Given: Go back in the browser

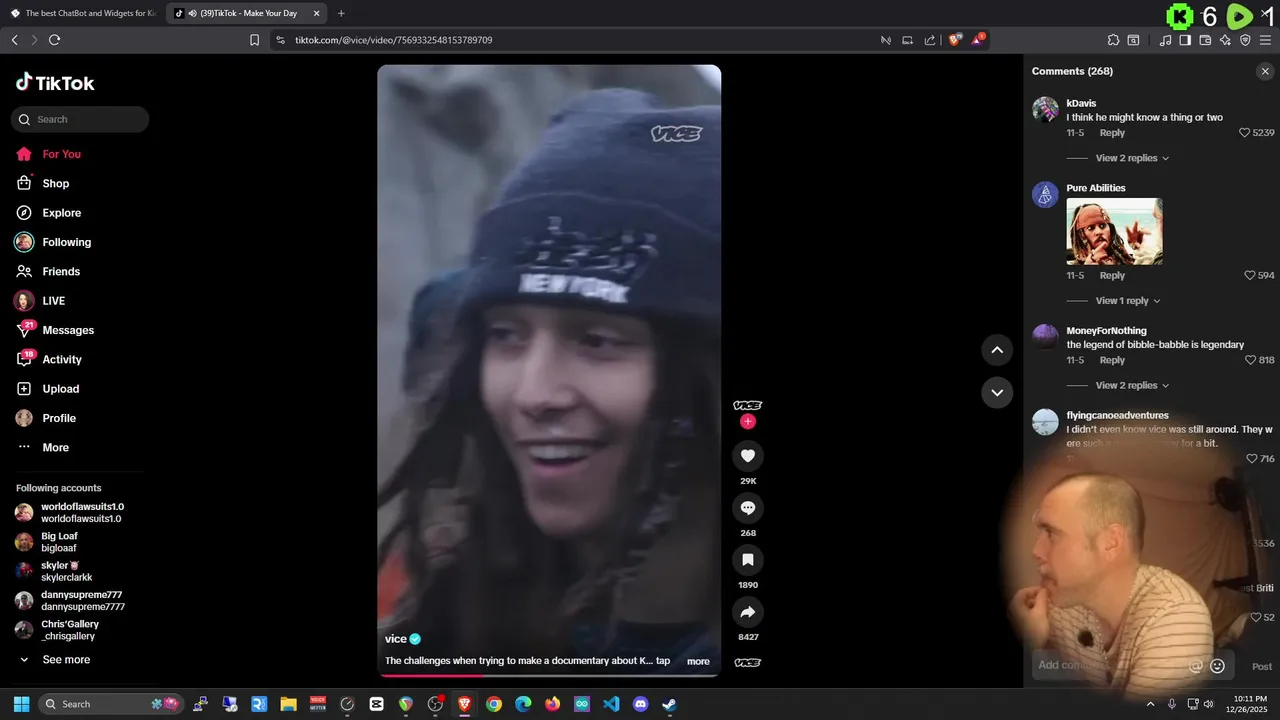Looking at the screenshot, I should click(14, 40).
